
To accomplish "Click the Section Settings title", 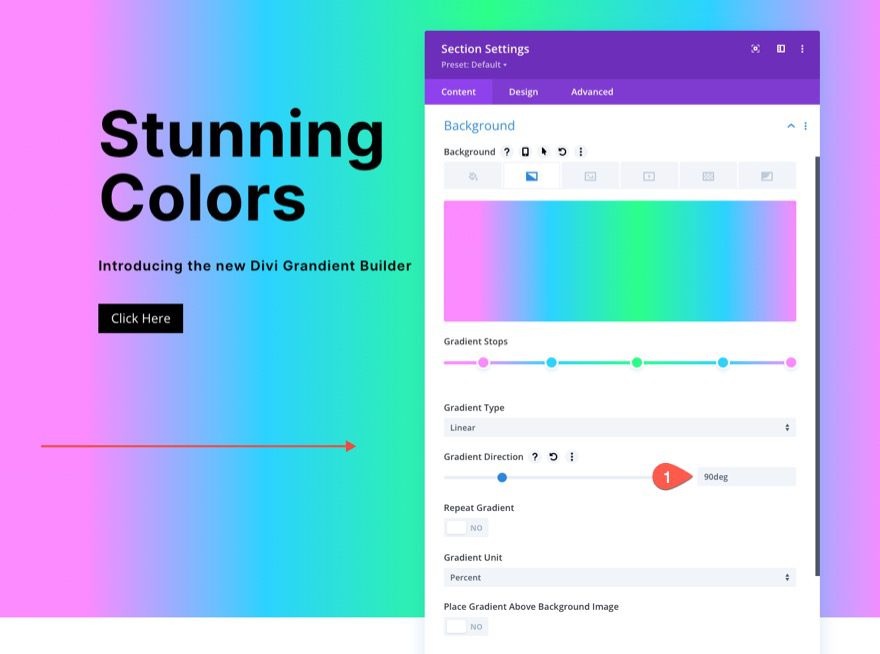I will (485, 49).
